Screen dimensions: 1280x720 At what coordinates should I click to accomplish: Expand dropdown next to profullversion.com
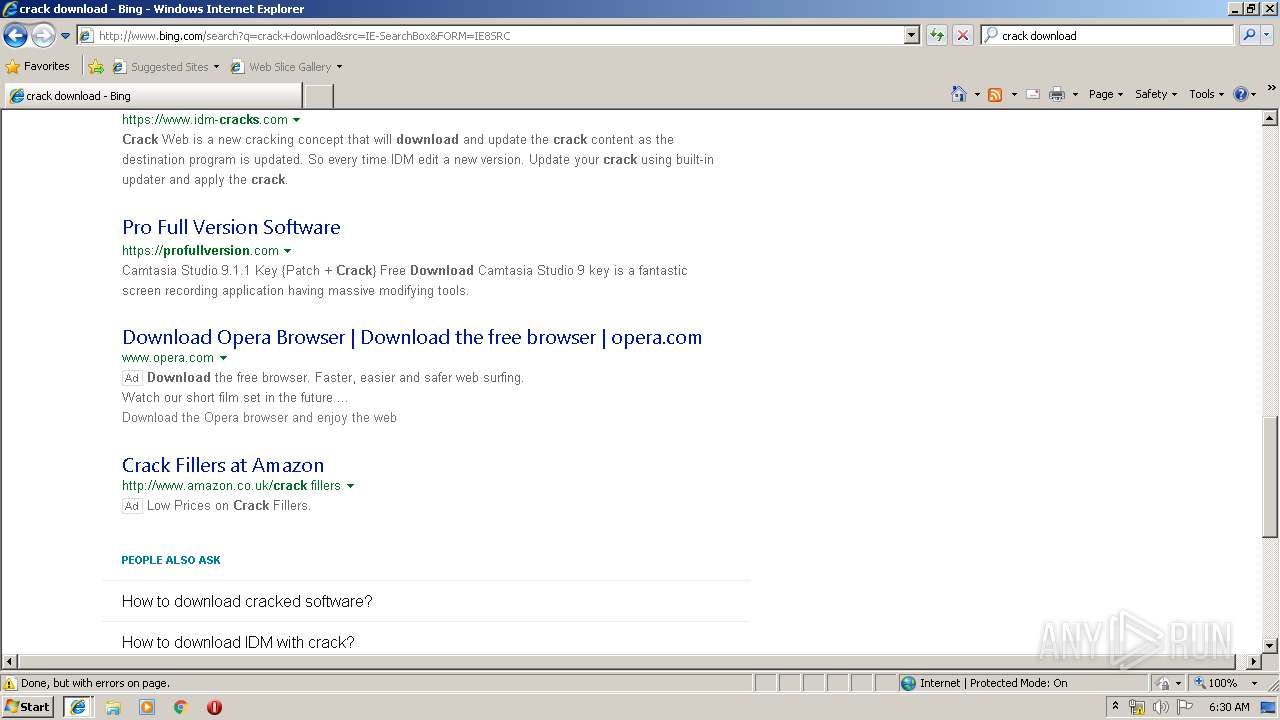point(288,251)
